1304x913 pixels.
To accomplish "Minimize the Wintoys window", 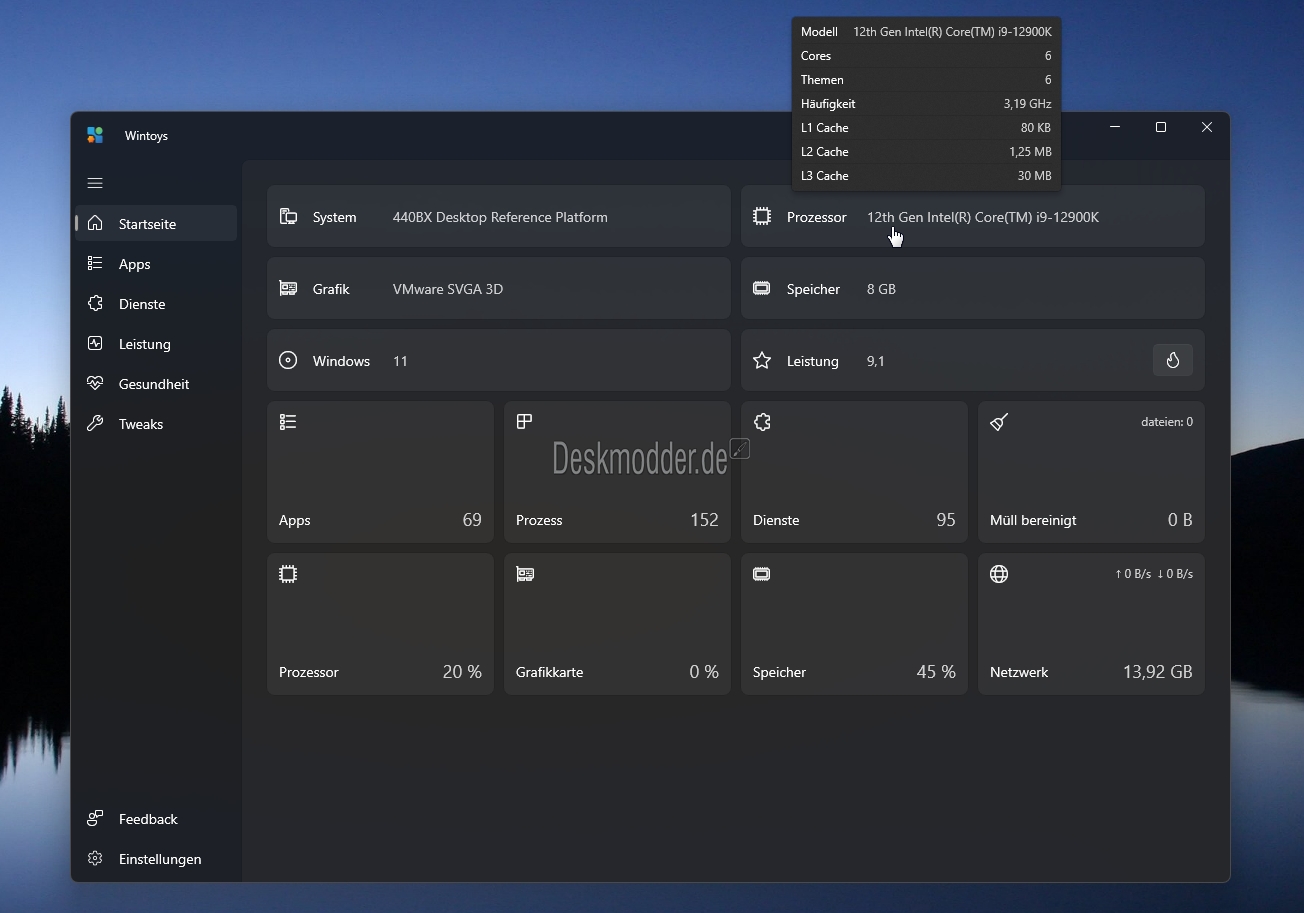I will pos(1115,127).
